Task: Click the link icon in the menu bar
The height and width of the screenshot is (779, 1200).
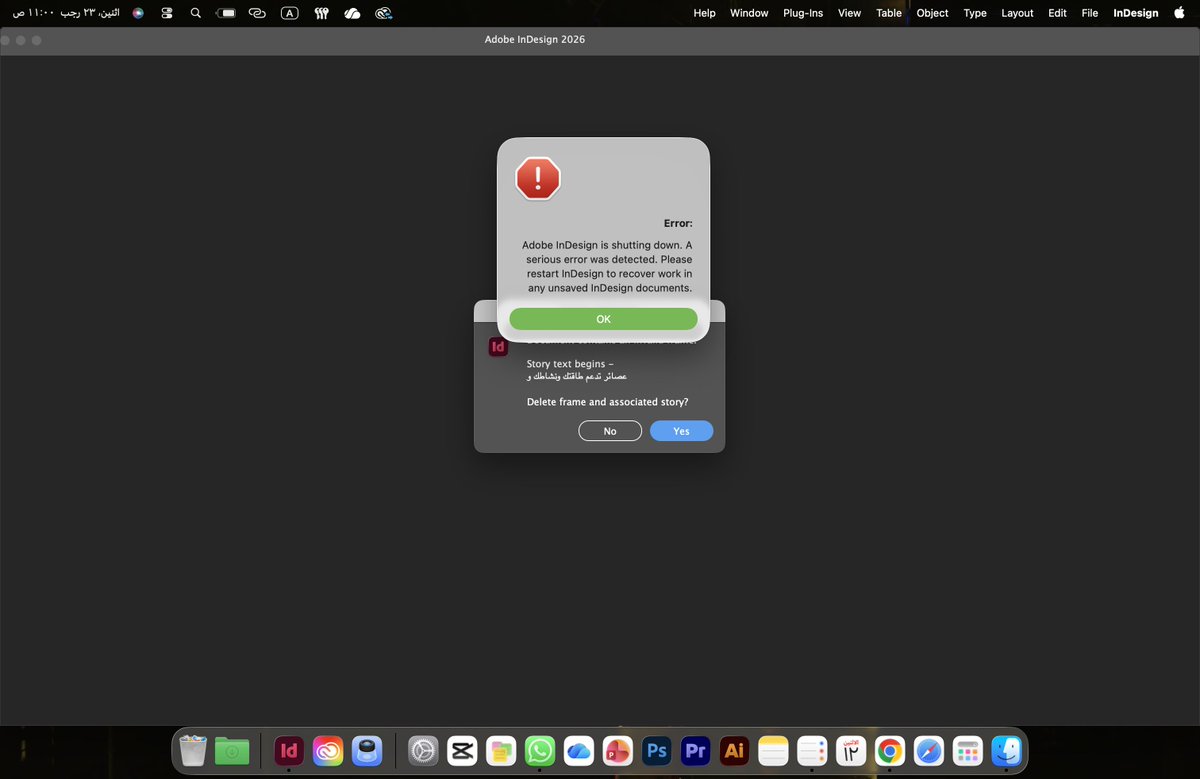Action: coord(257,13)
